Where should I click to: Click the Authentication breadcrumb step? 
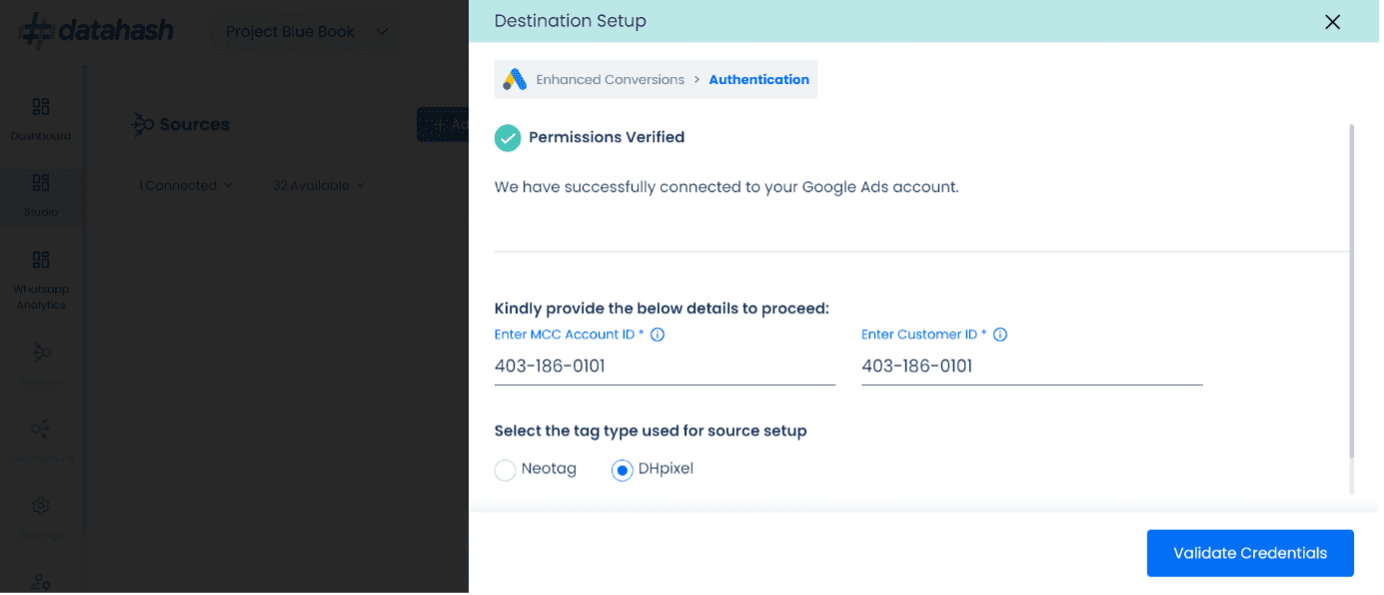click(761, 80)
